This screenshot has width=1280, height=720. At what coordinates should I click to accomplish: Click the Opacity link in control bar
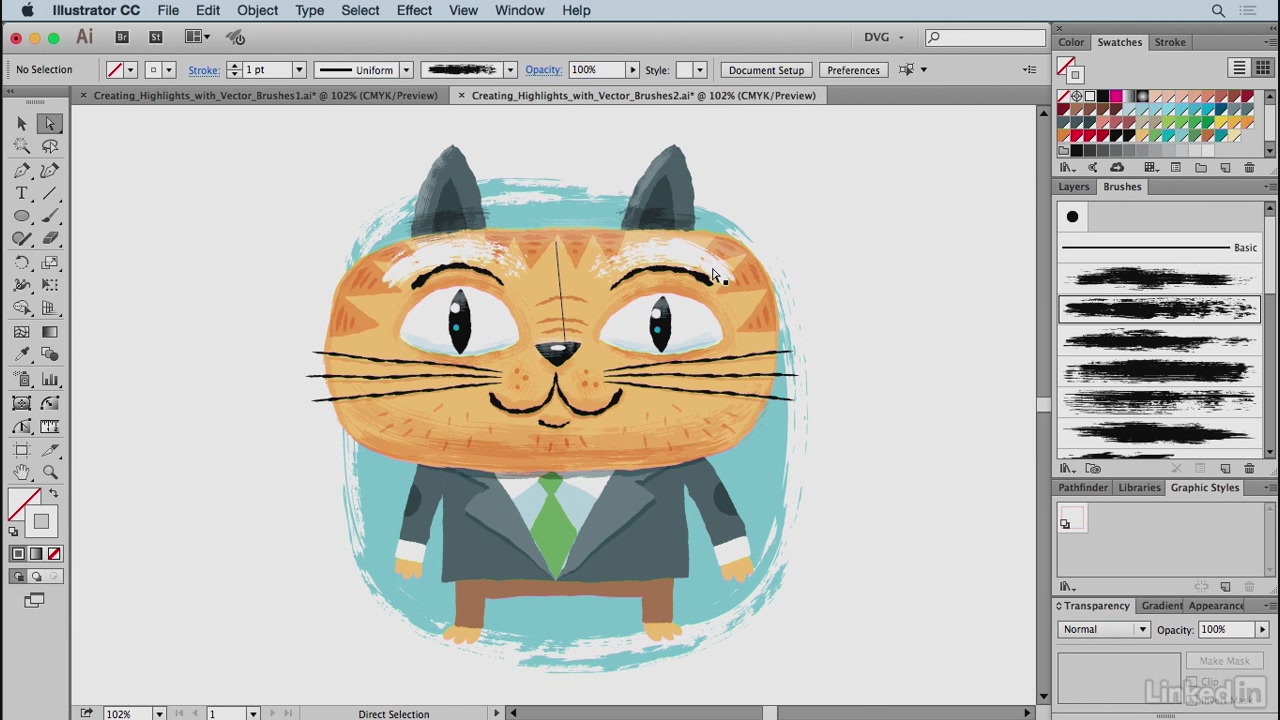coord(543,70)
